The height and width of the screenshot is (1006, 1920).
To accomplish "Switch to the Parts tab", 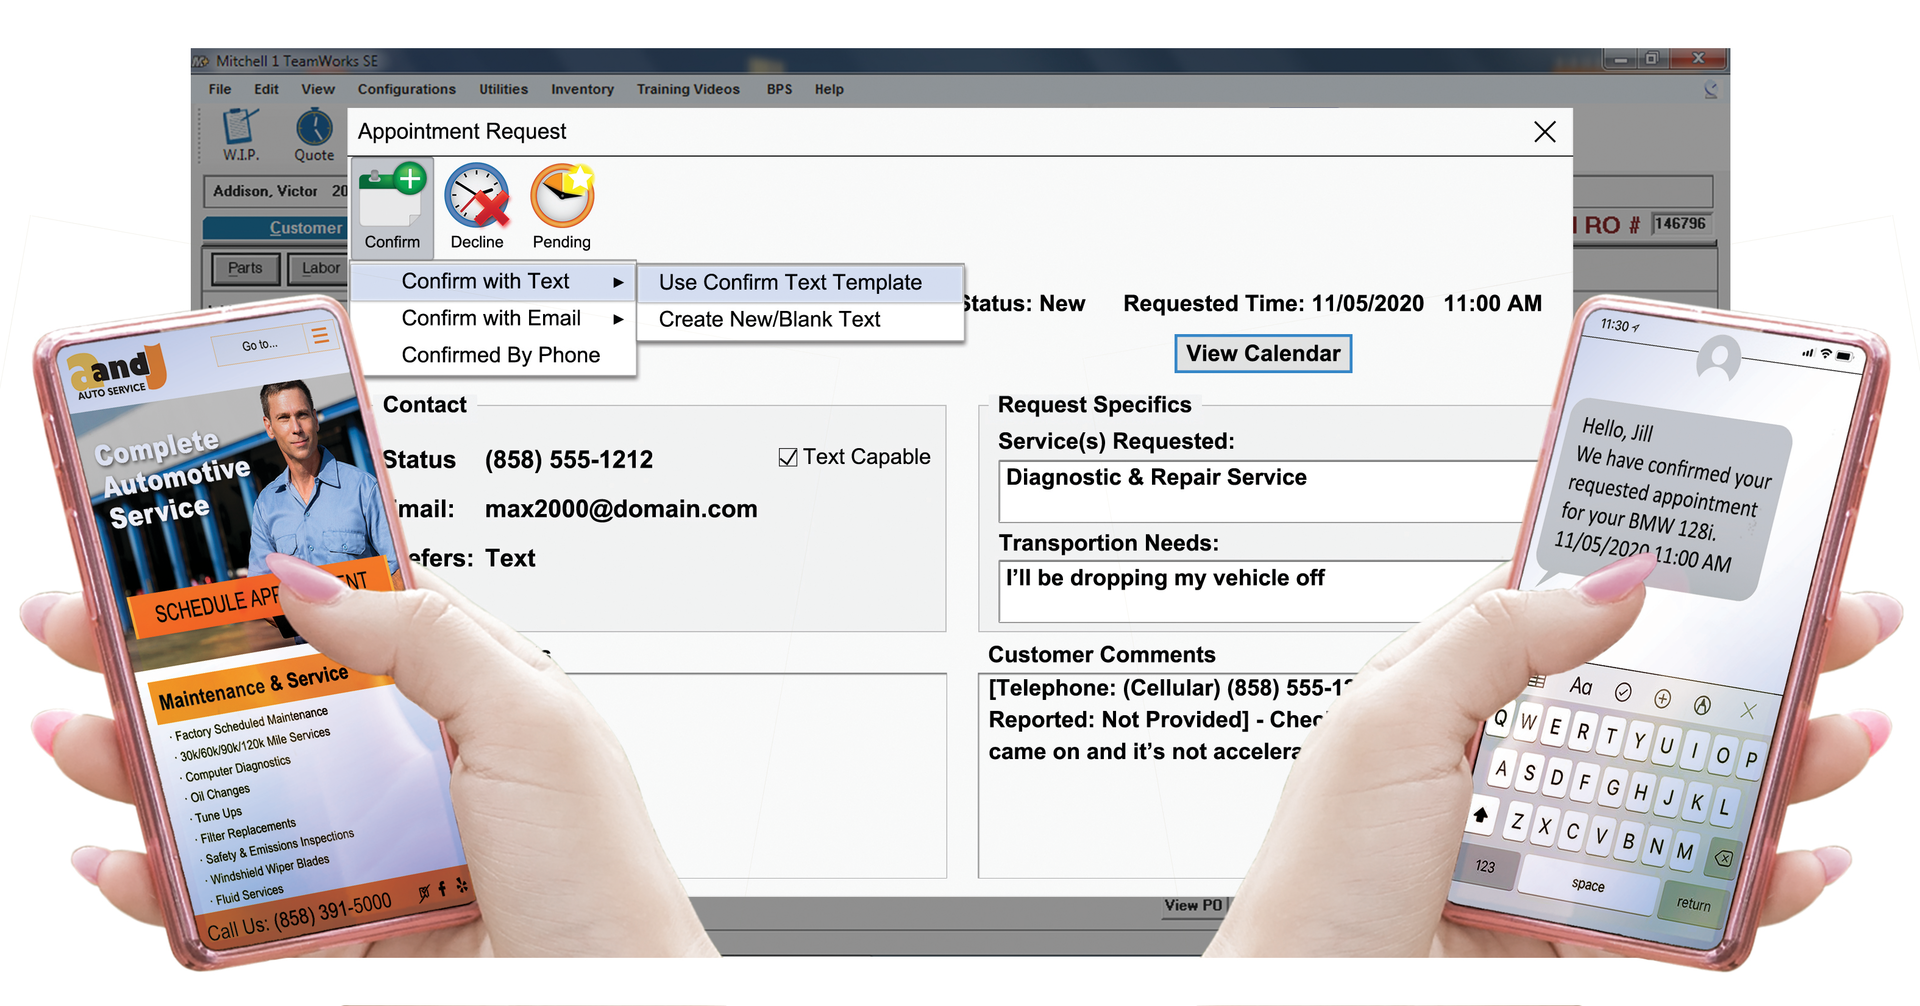I will point(245,268).
